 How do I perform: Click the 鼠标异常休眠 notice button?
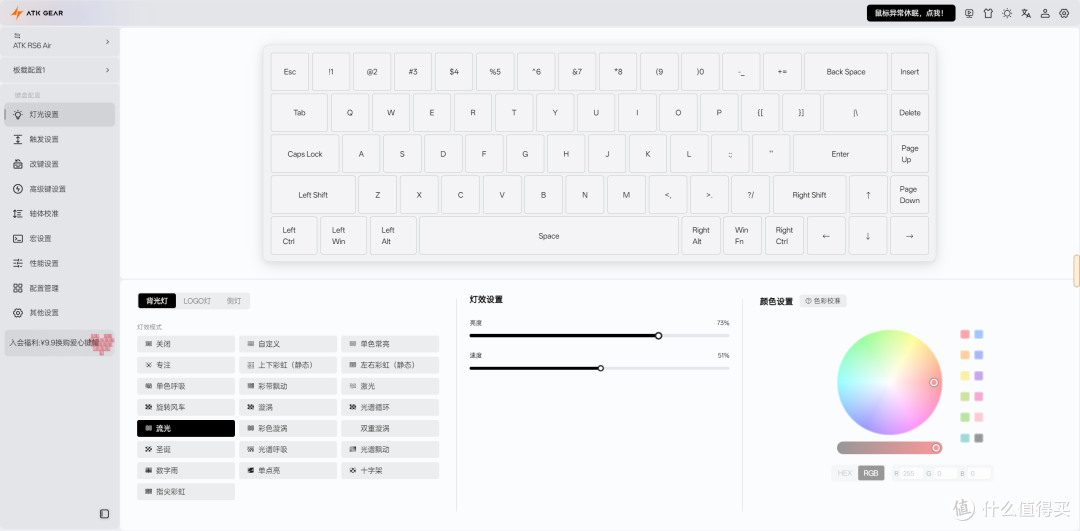click(x=911, y=13)
